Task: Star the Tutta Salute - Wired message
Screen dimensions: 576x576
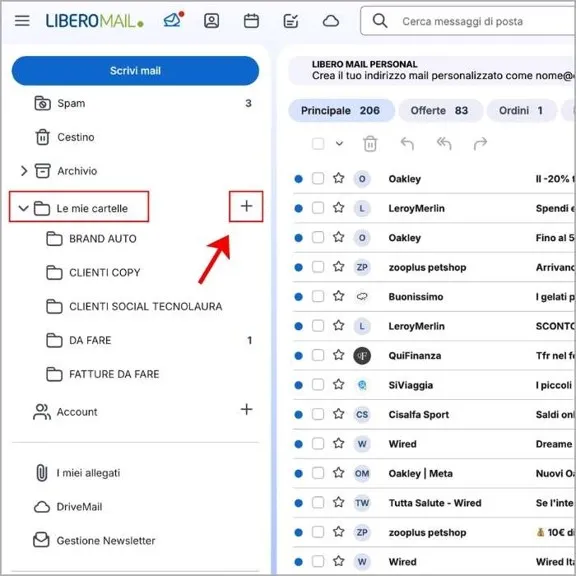Action: [x=338, y=502]
